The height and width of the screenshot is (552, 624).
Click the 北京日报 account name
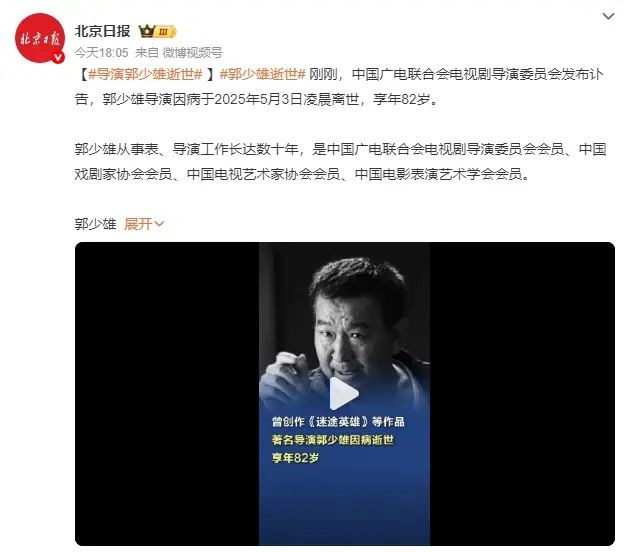[x=103, y=31]
